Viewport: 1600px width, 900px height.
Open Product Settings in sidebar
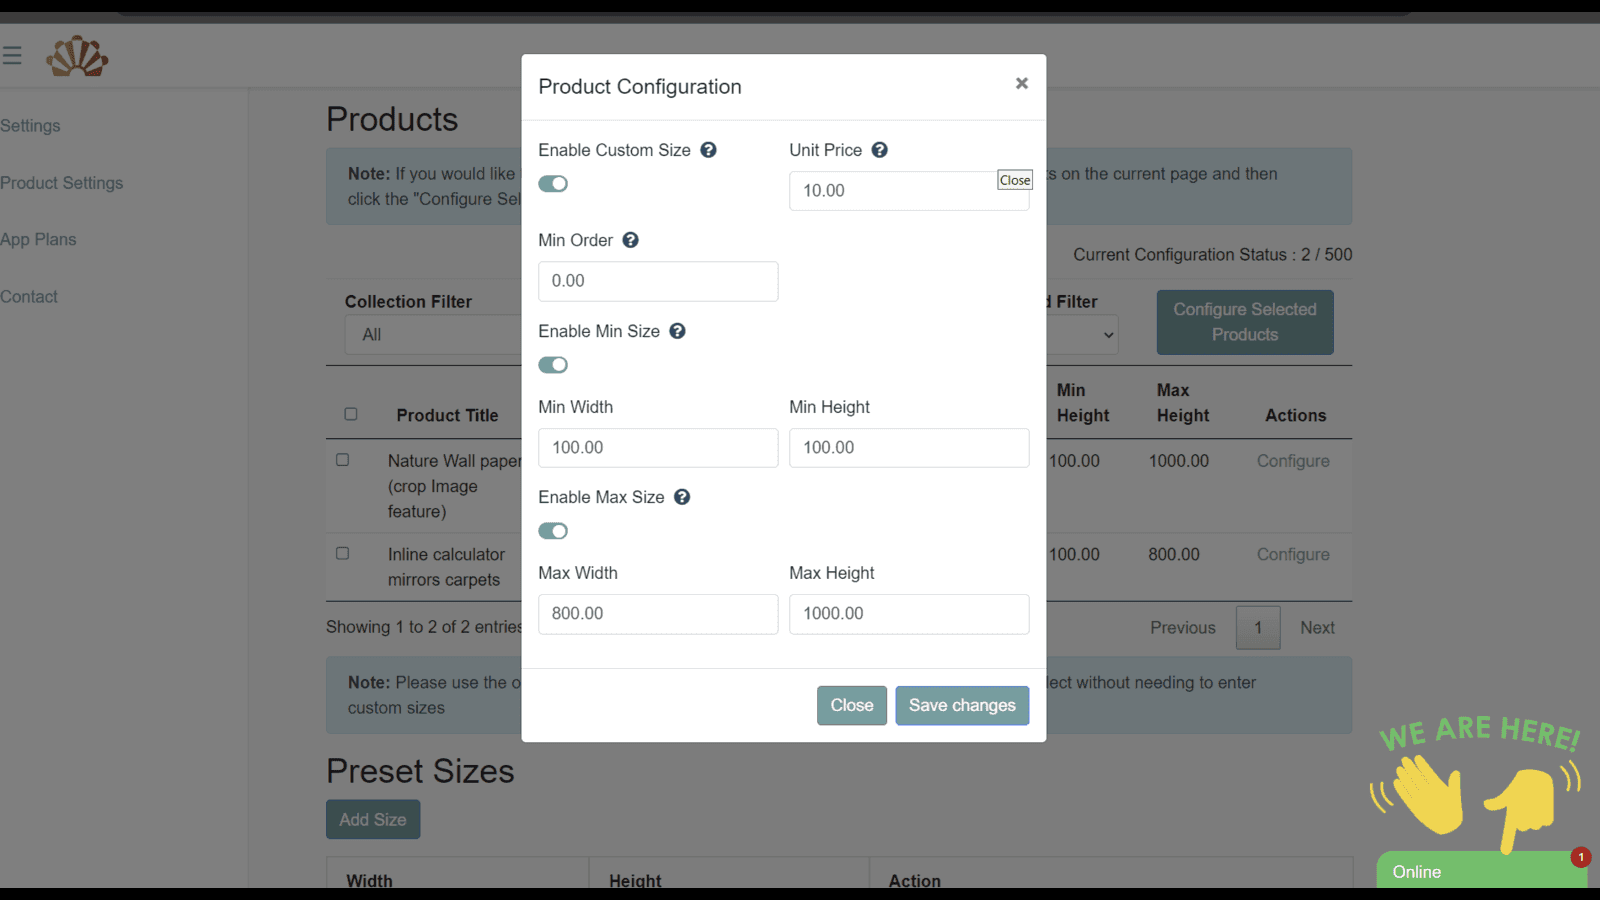click(62, 183)
